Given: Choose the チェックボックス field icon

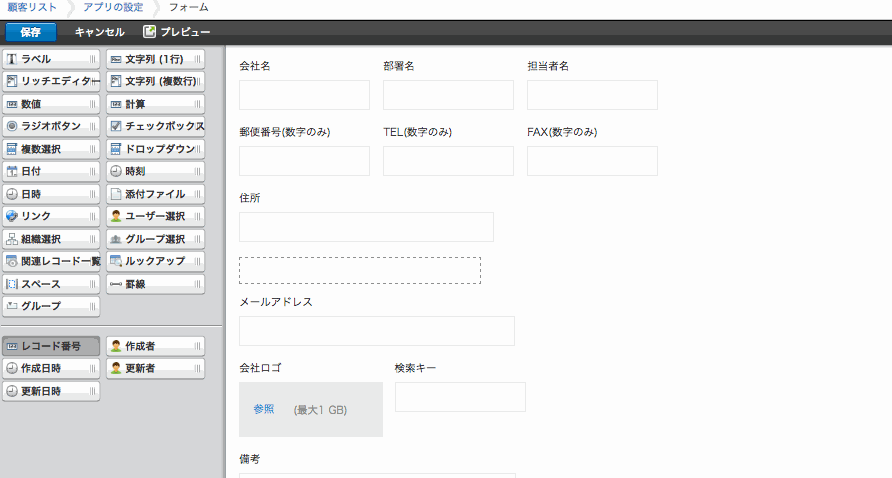Looking at the screenshot, I should (x=115, y=126).
